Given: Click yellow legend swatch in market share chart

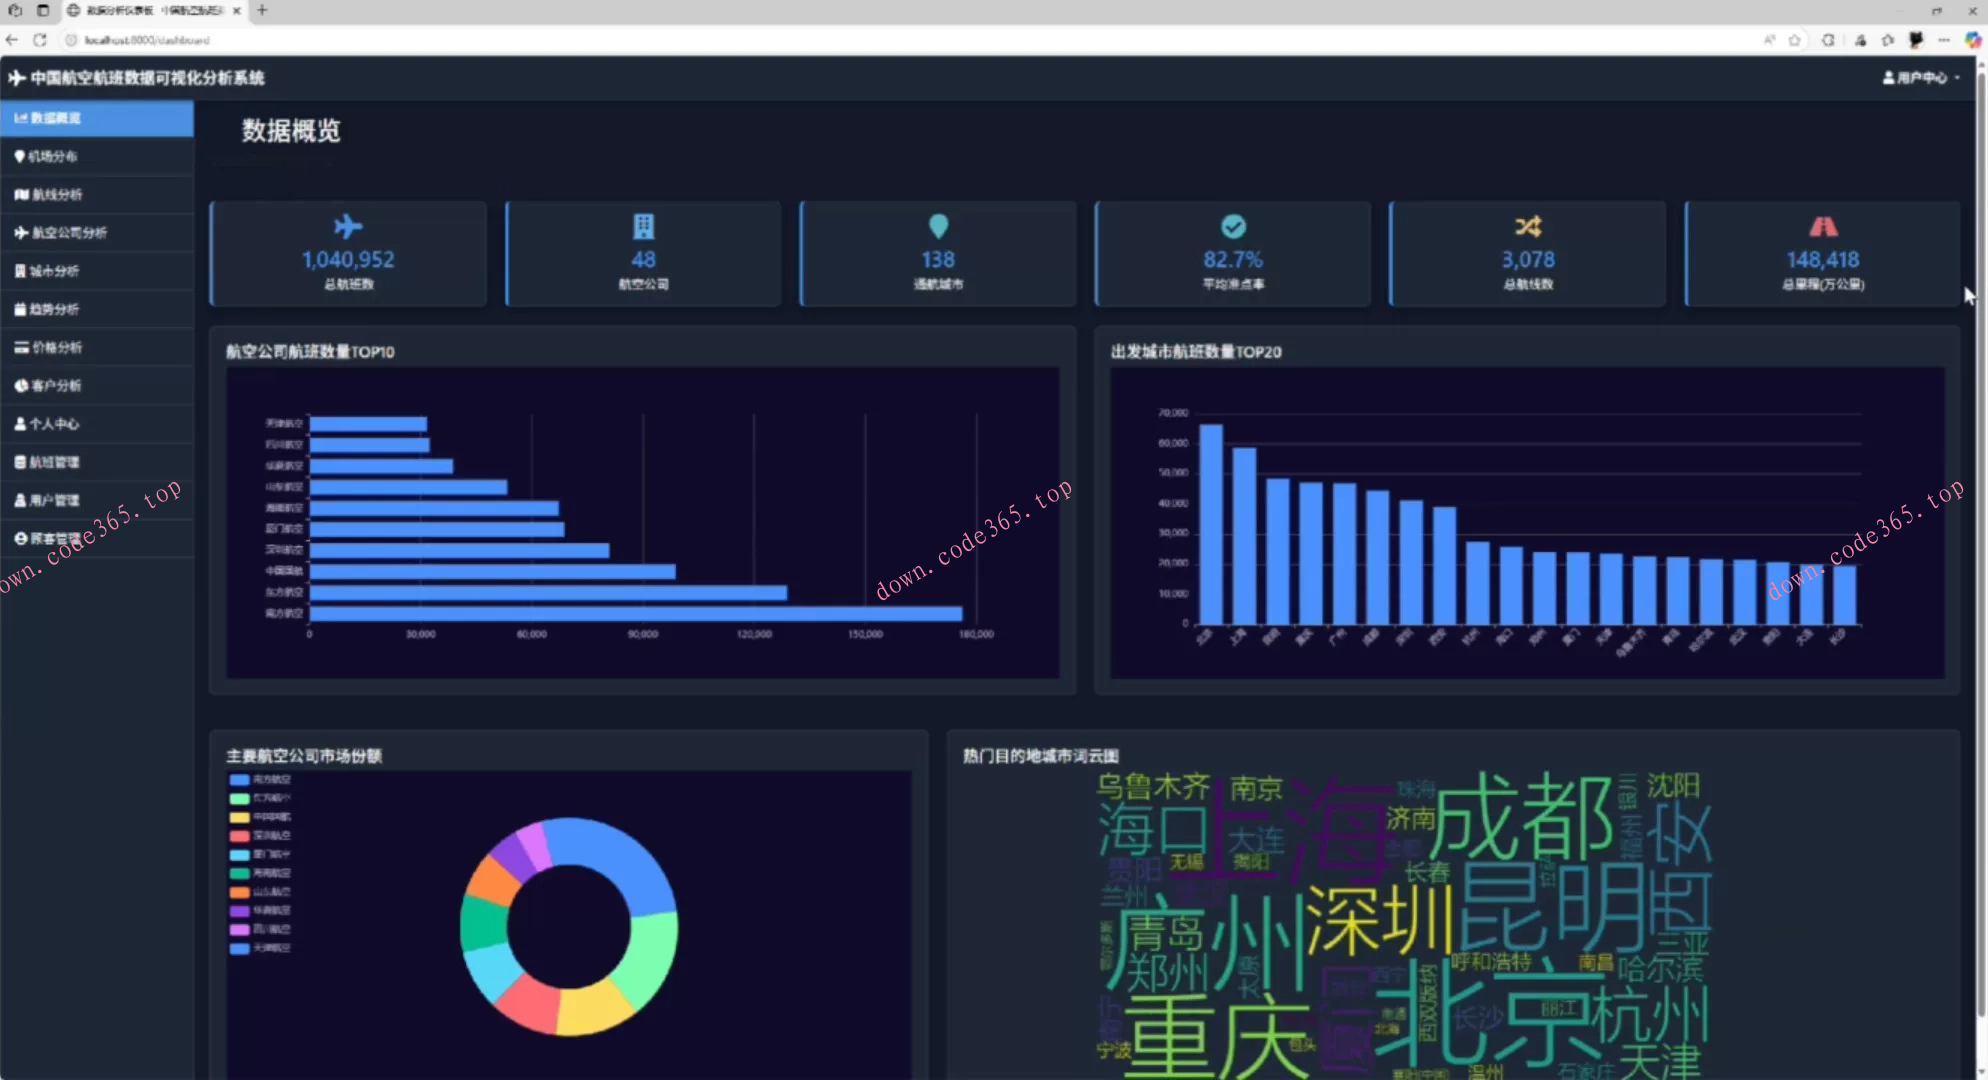Looking at the screenshot, I should point(239,817).
